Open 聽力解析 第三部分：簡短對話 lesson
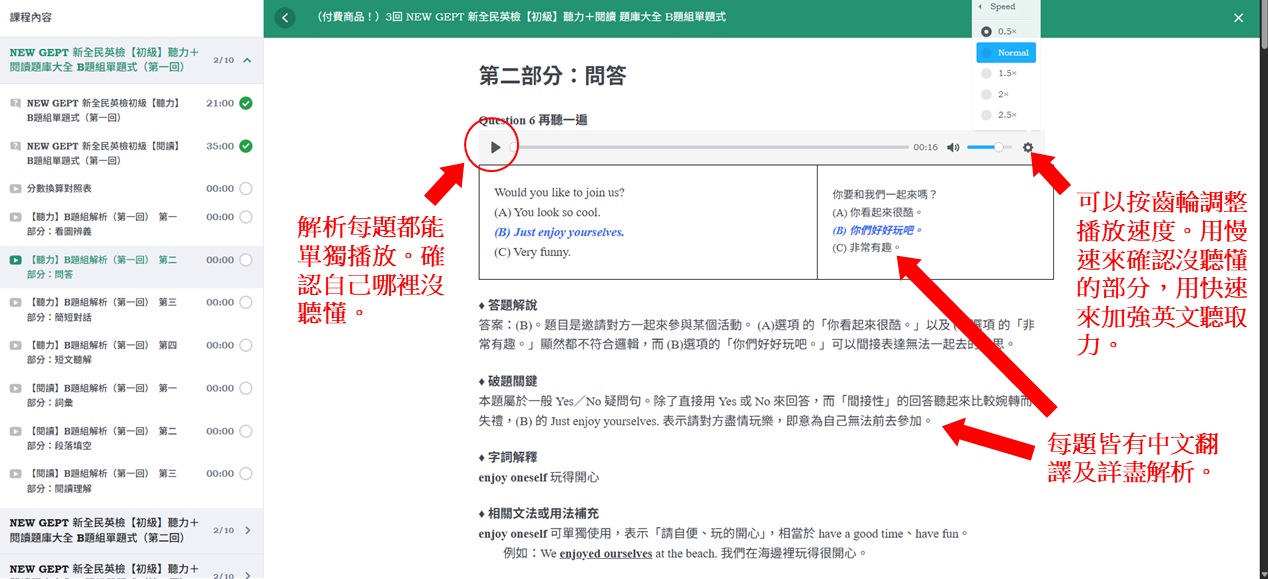Viewport: 1268px width, 579px height. coord(102,308)
